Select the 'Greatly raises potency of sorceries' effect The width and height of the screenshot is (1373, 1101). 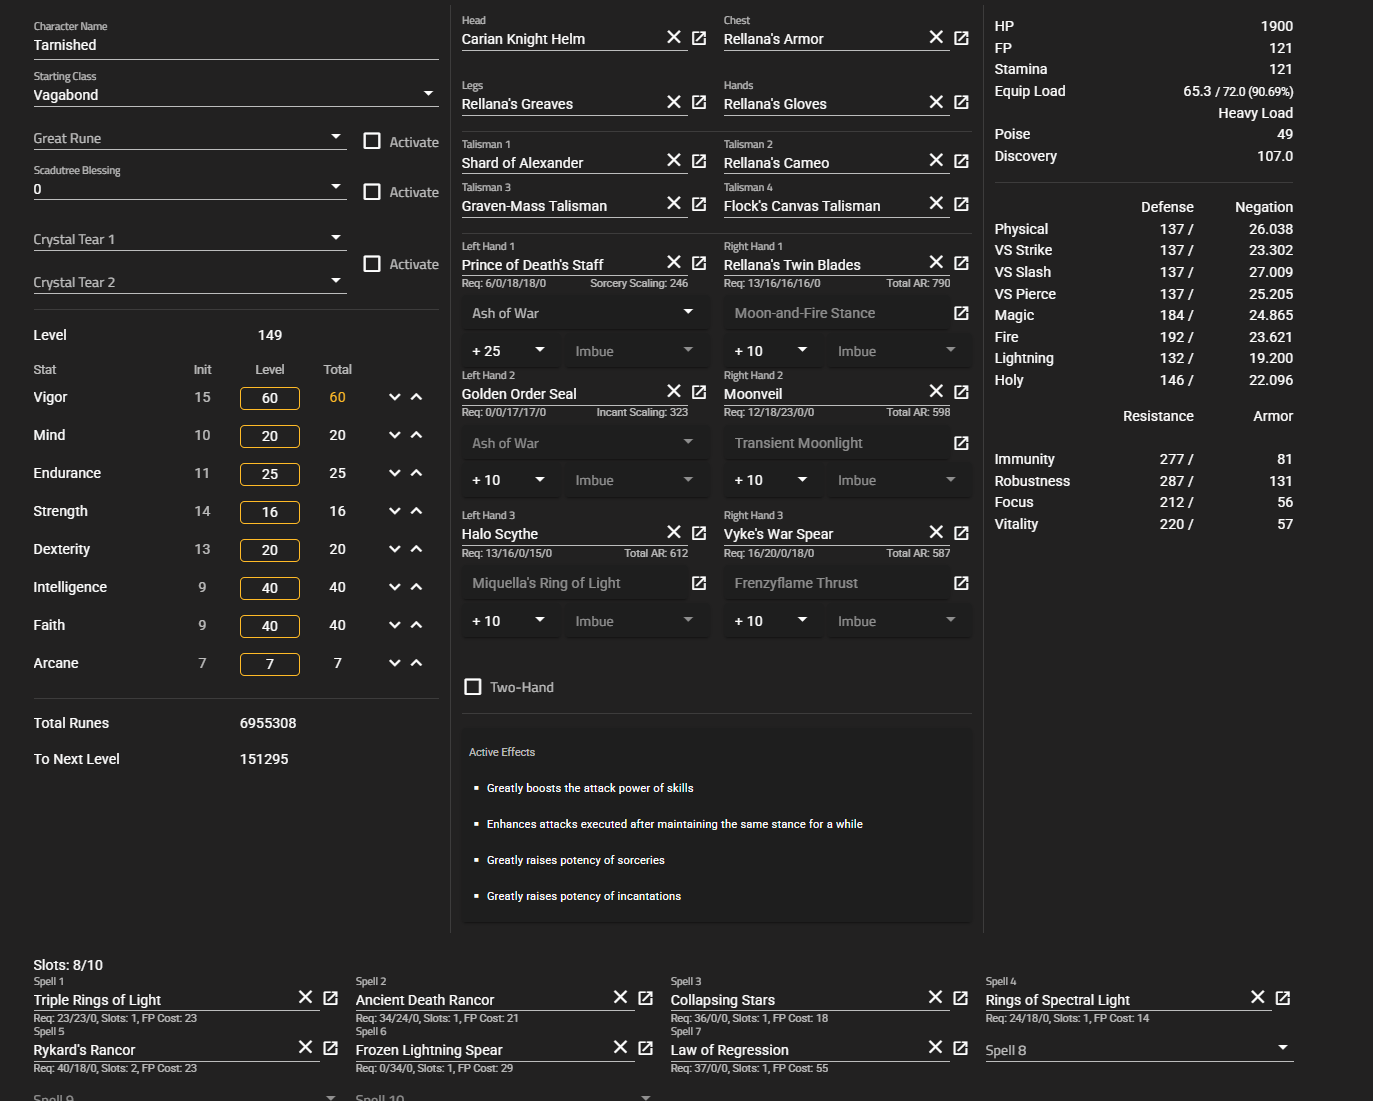coord(576,860)
